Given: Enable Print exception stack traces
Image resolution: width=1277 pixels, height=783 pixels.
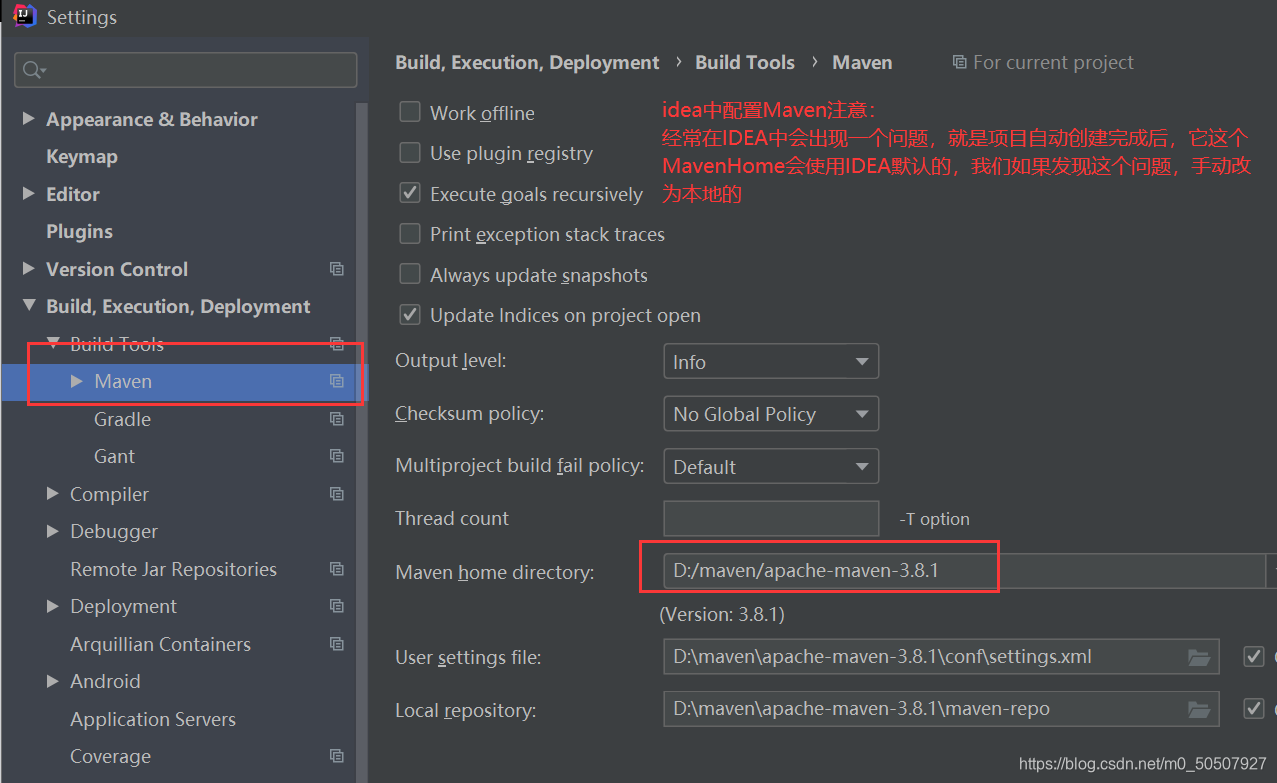Looking at the screenshot, I should (410, 234).
